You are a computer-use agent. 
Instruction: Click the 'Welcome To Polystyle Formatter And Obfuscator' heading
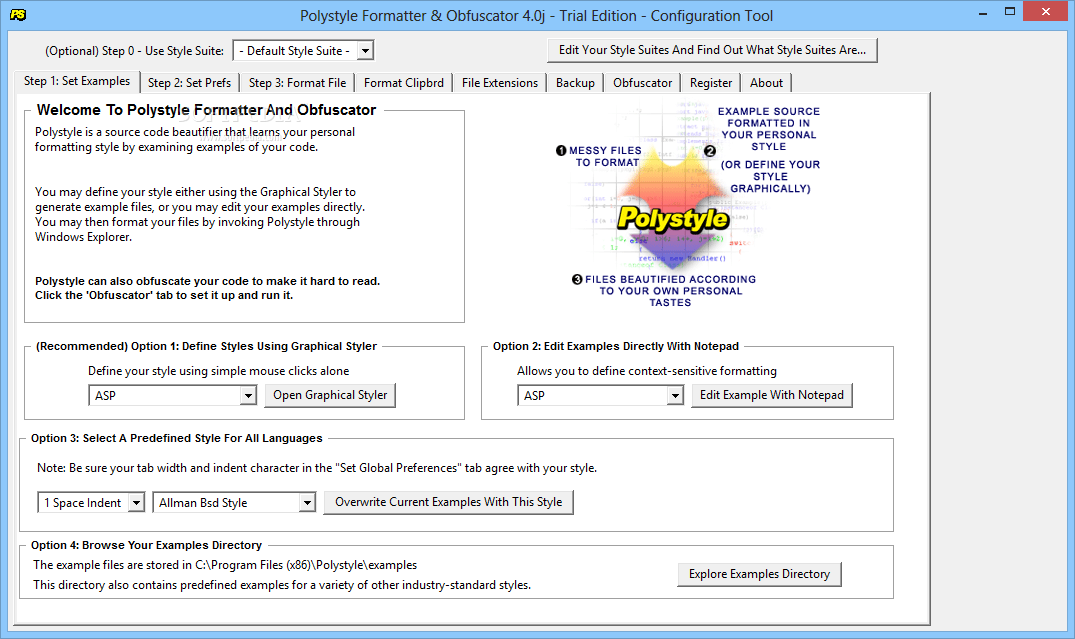[x=206, y=110]
